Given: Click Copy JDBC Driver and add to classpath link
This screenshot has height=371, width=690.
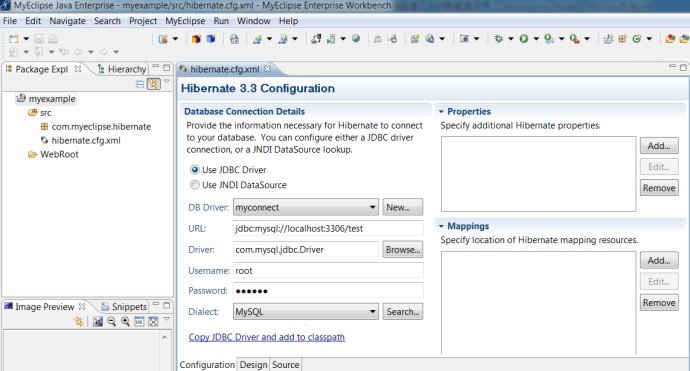Looking at the screenshot, I should point(267,337).
